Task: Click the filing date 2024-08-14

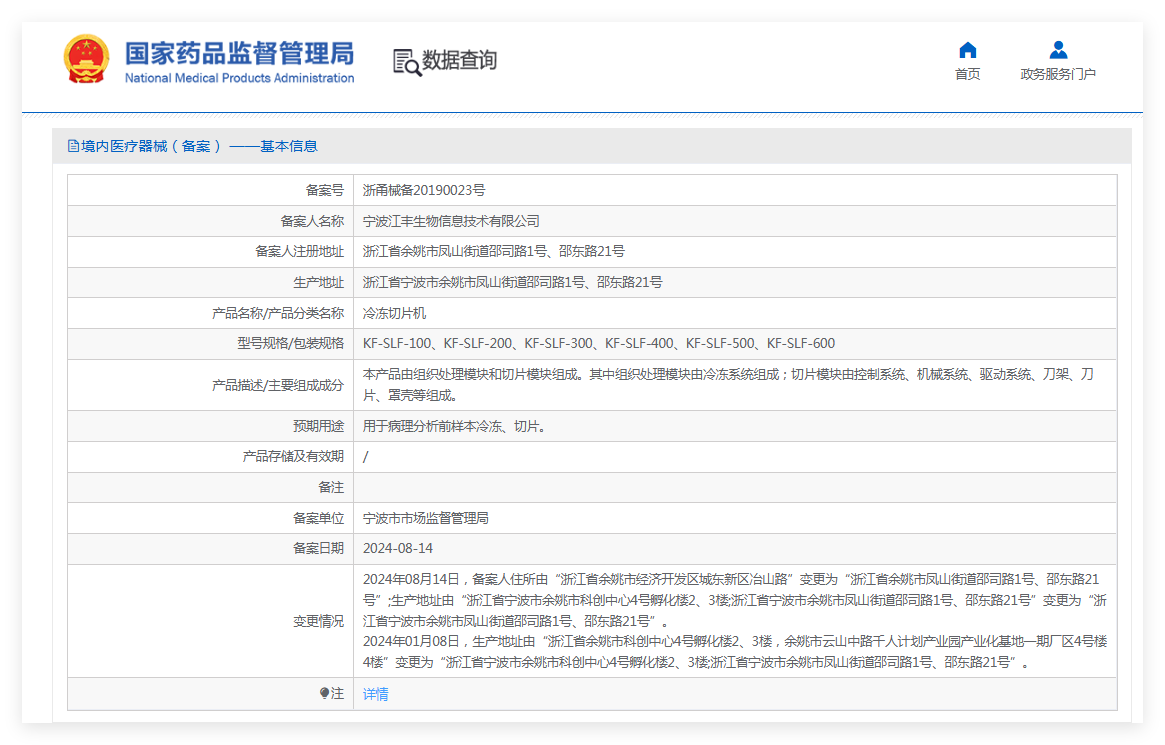Action: (x=398, y=548)
